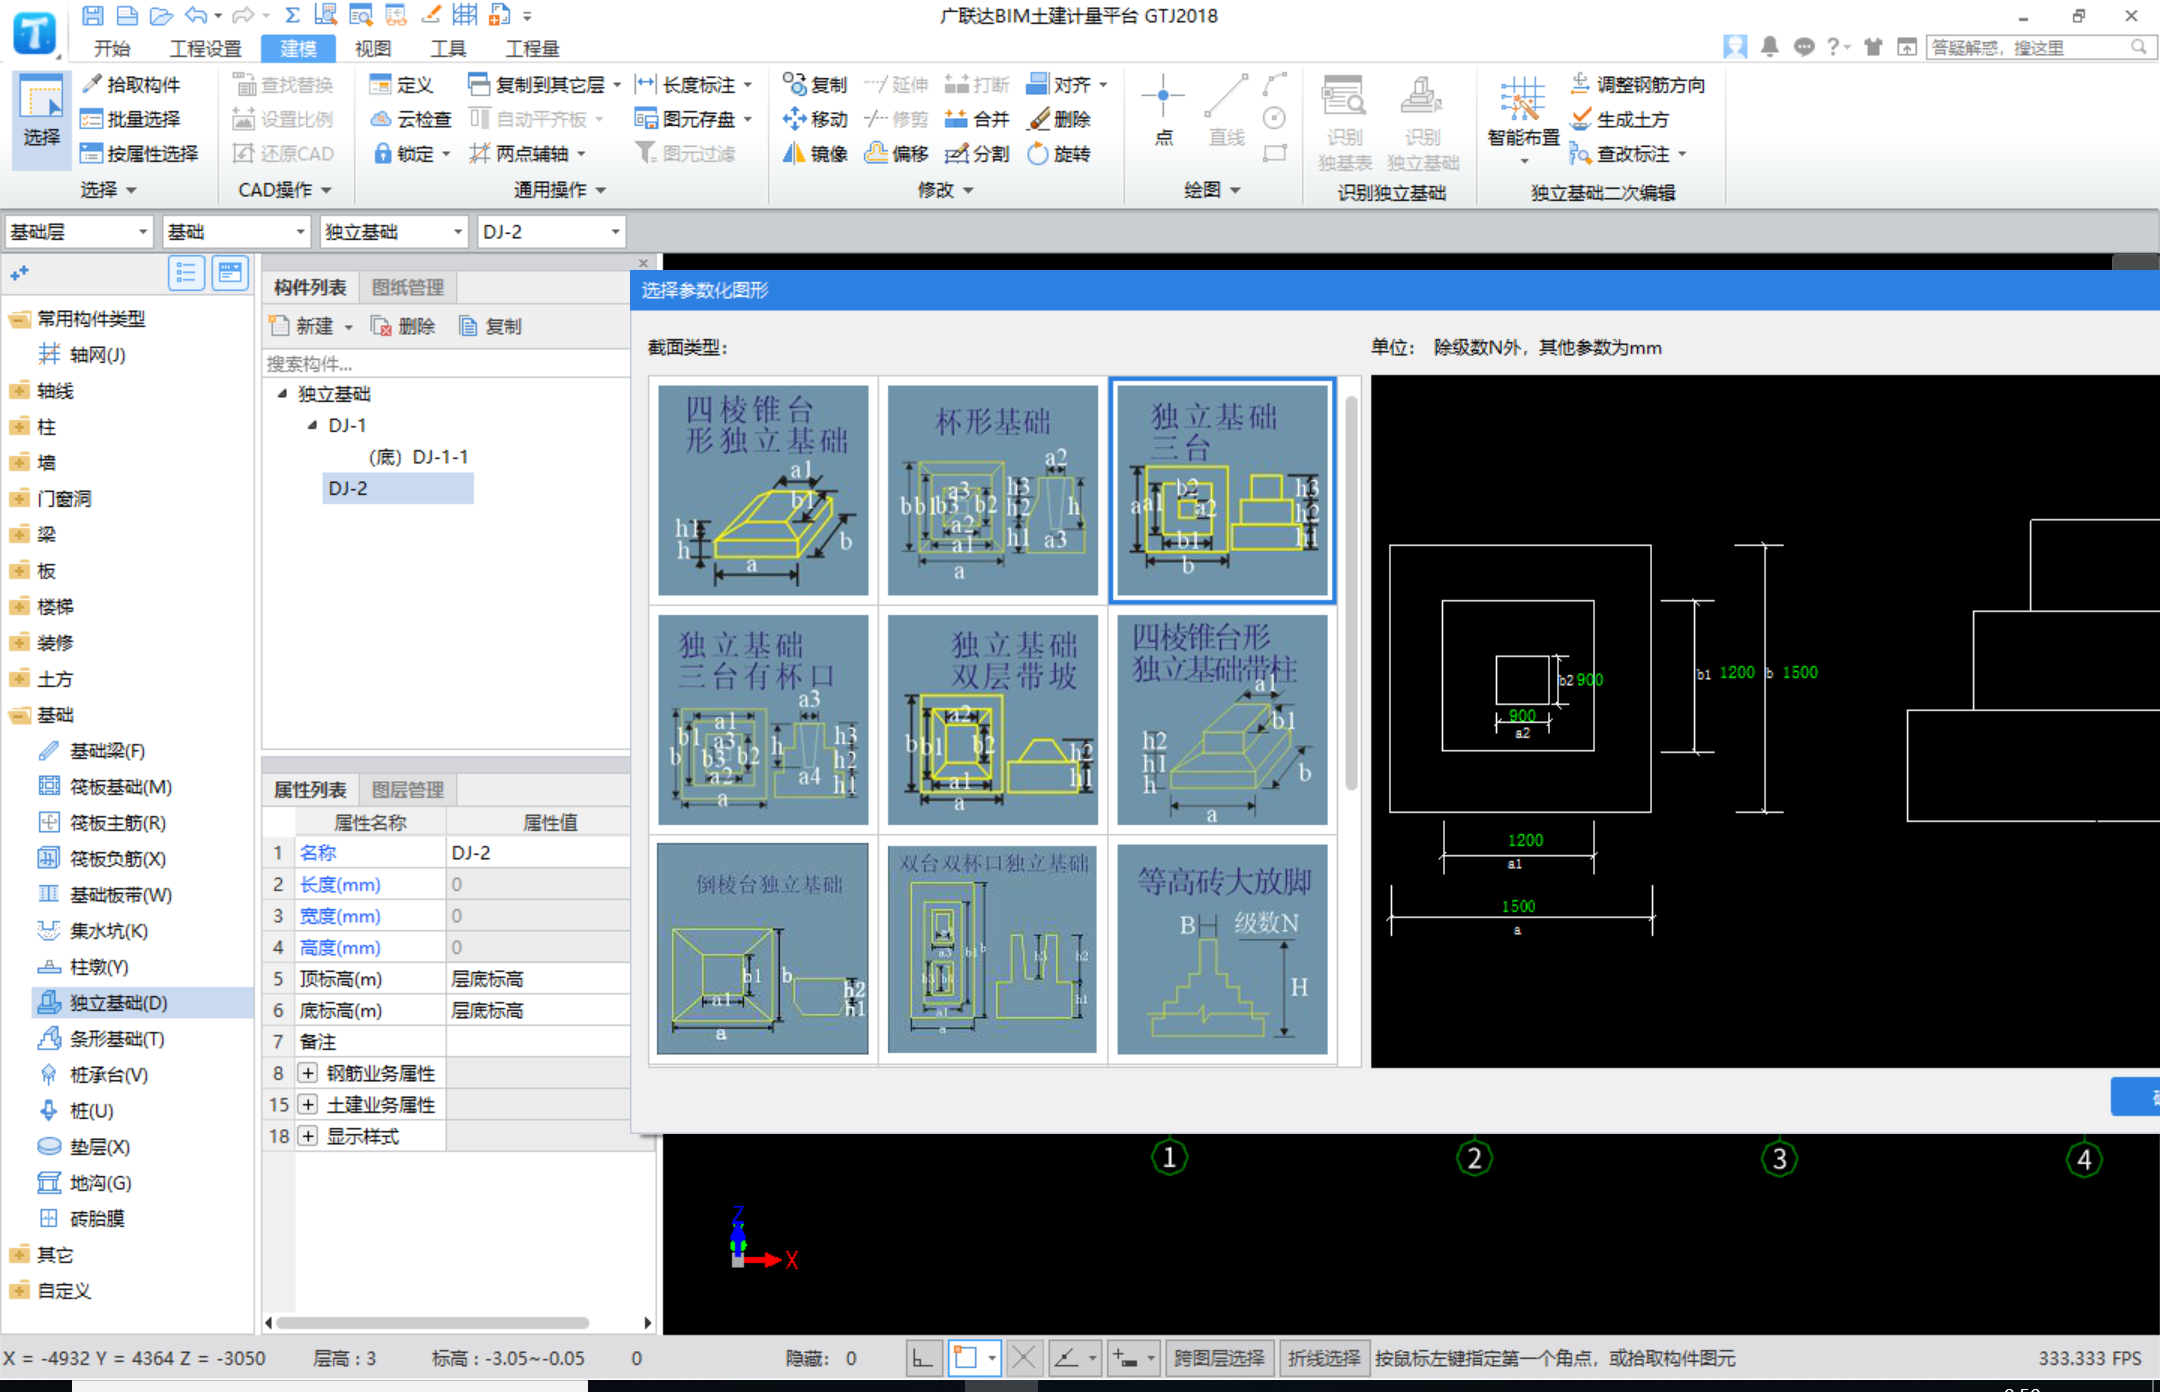Expand the 钢筋业务属性 property group

pos(308,1073)
